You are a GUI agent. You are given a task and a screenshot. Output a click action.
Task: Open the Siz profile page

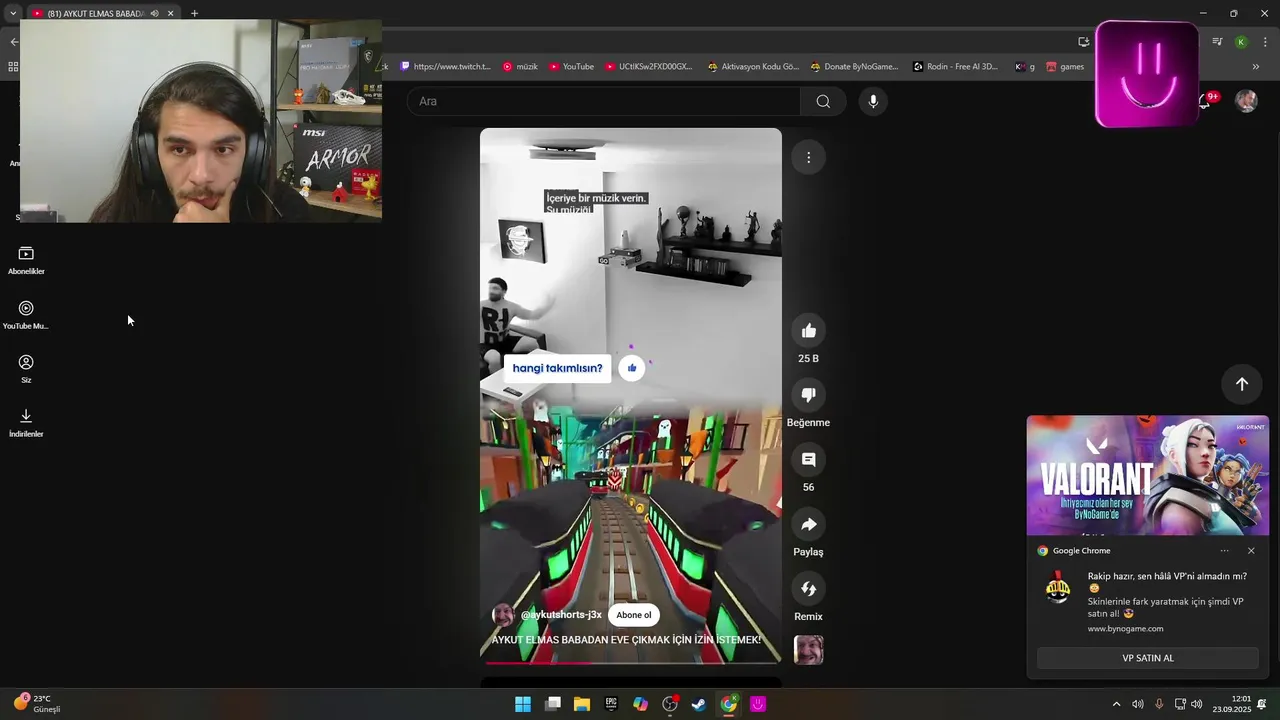[26, 369]
